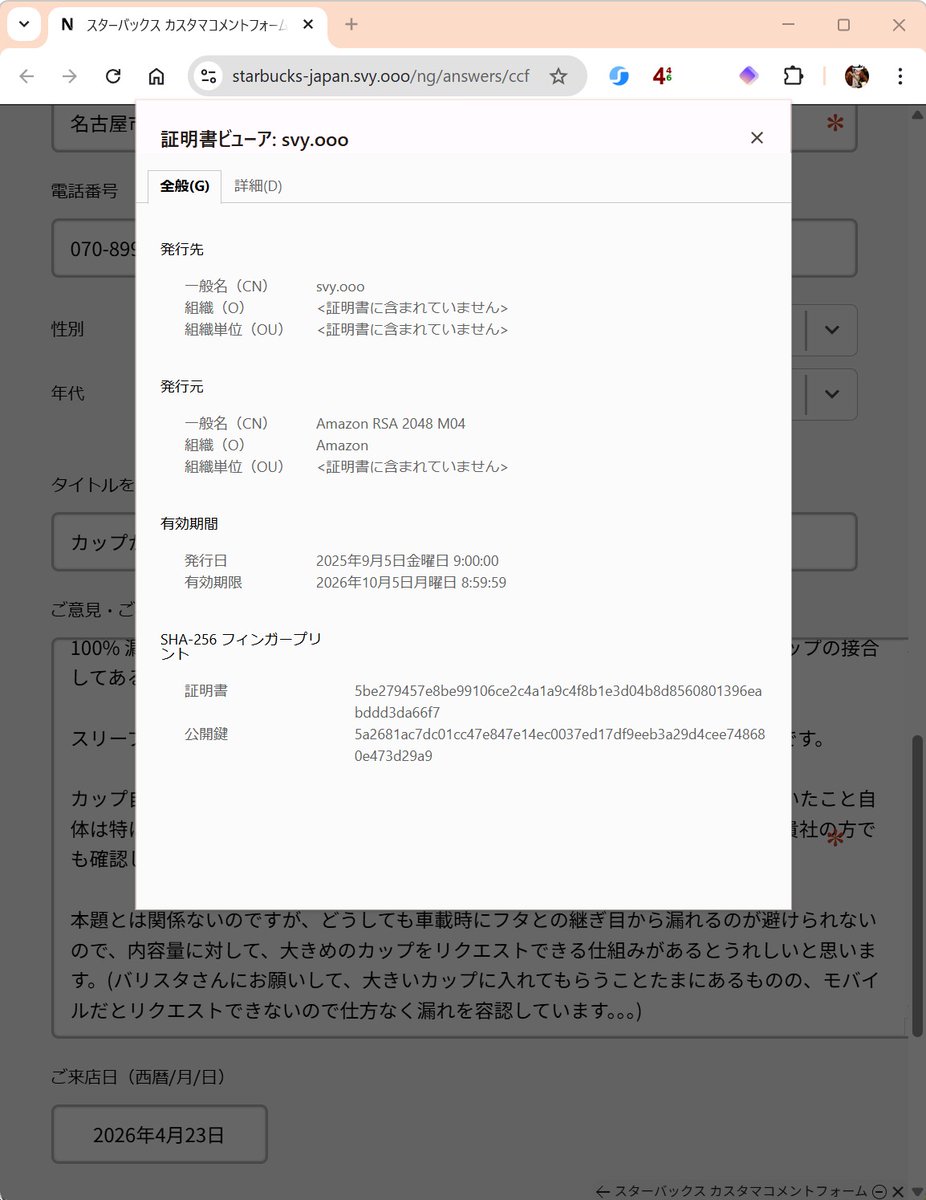Click the 有効期間 section heading
This screenshot has width=926, height=1200.
click(x=189, y=523)
